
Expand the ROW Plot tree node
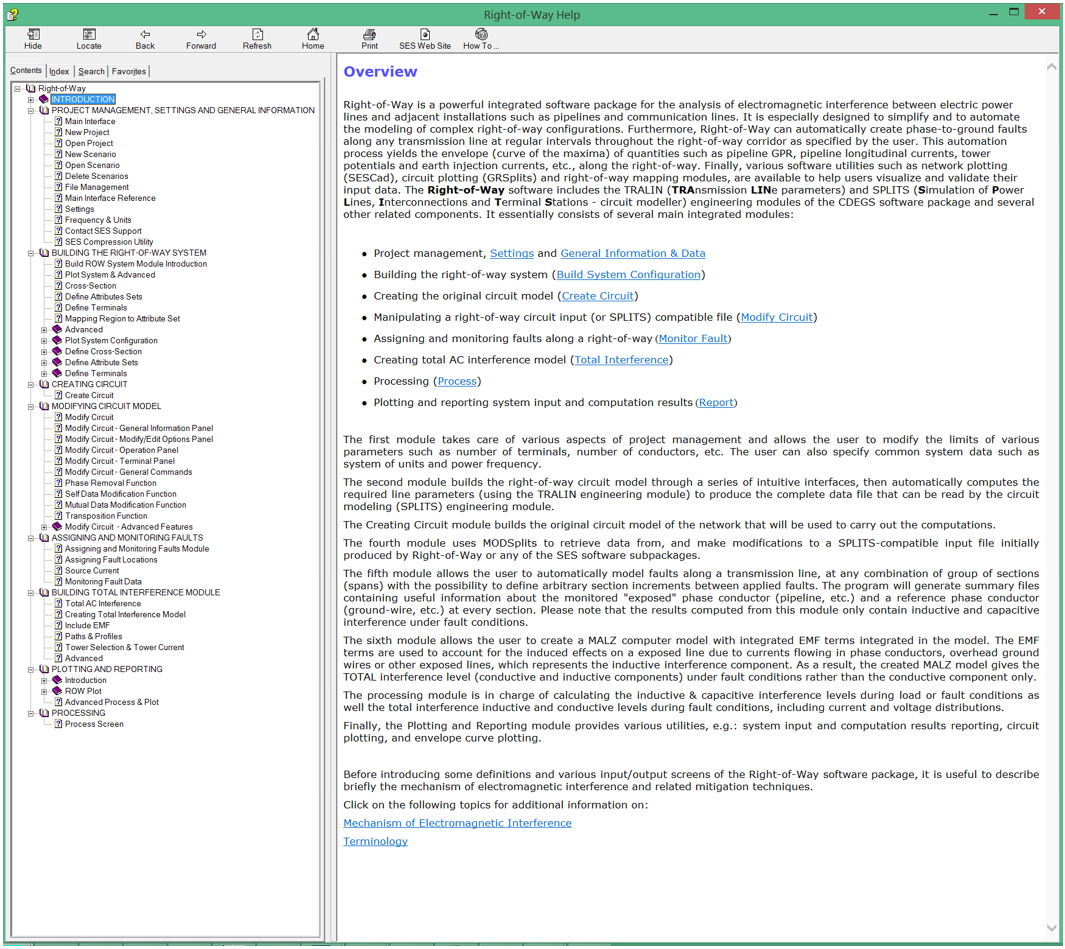(44, 691)
